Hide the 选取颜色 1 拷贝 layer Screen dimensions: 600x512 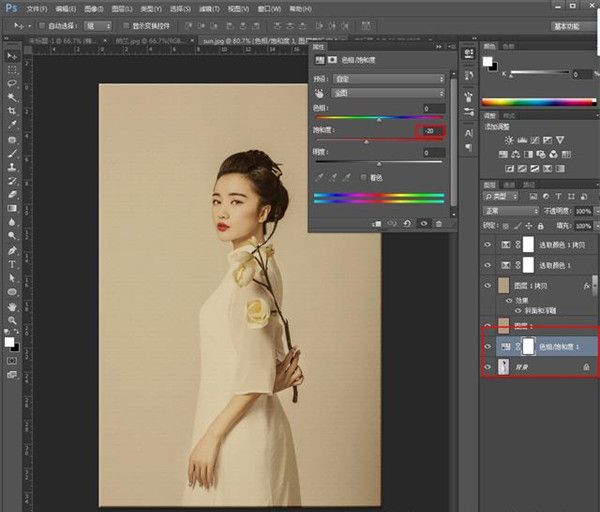pyautogui.click(x=488, y=245)
